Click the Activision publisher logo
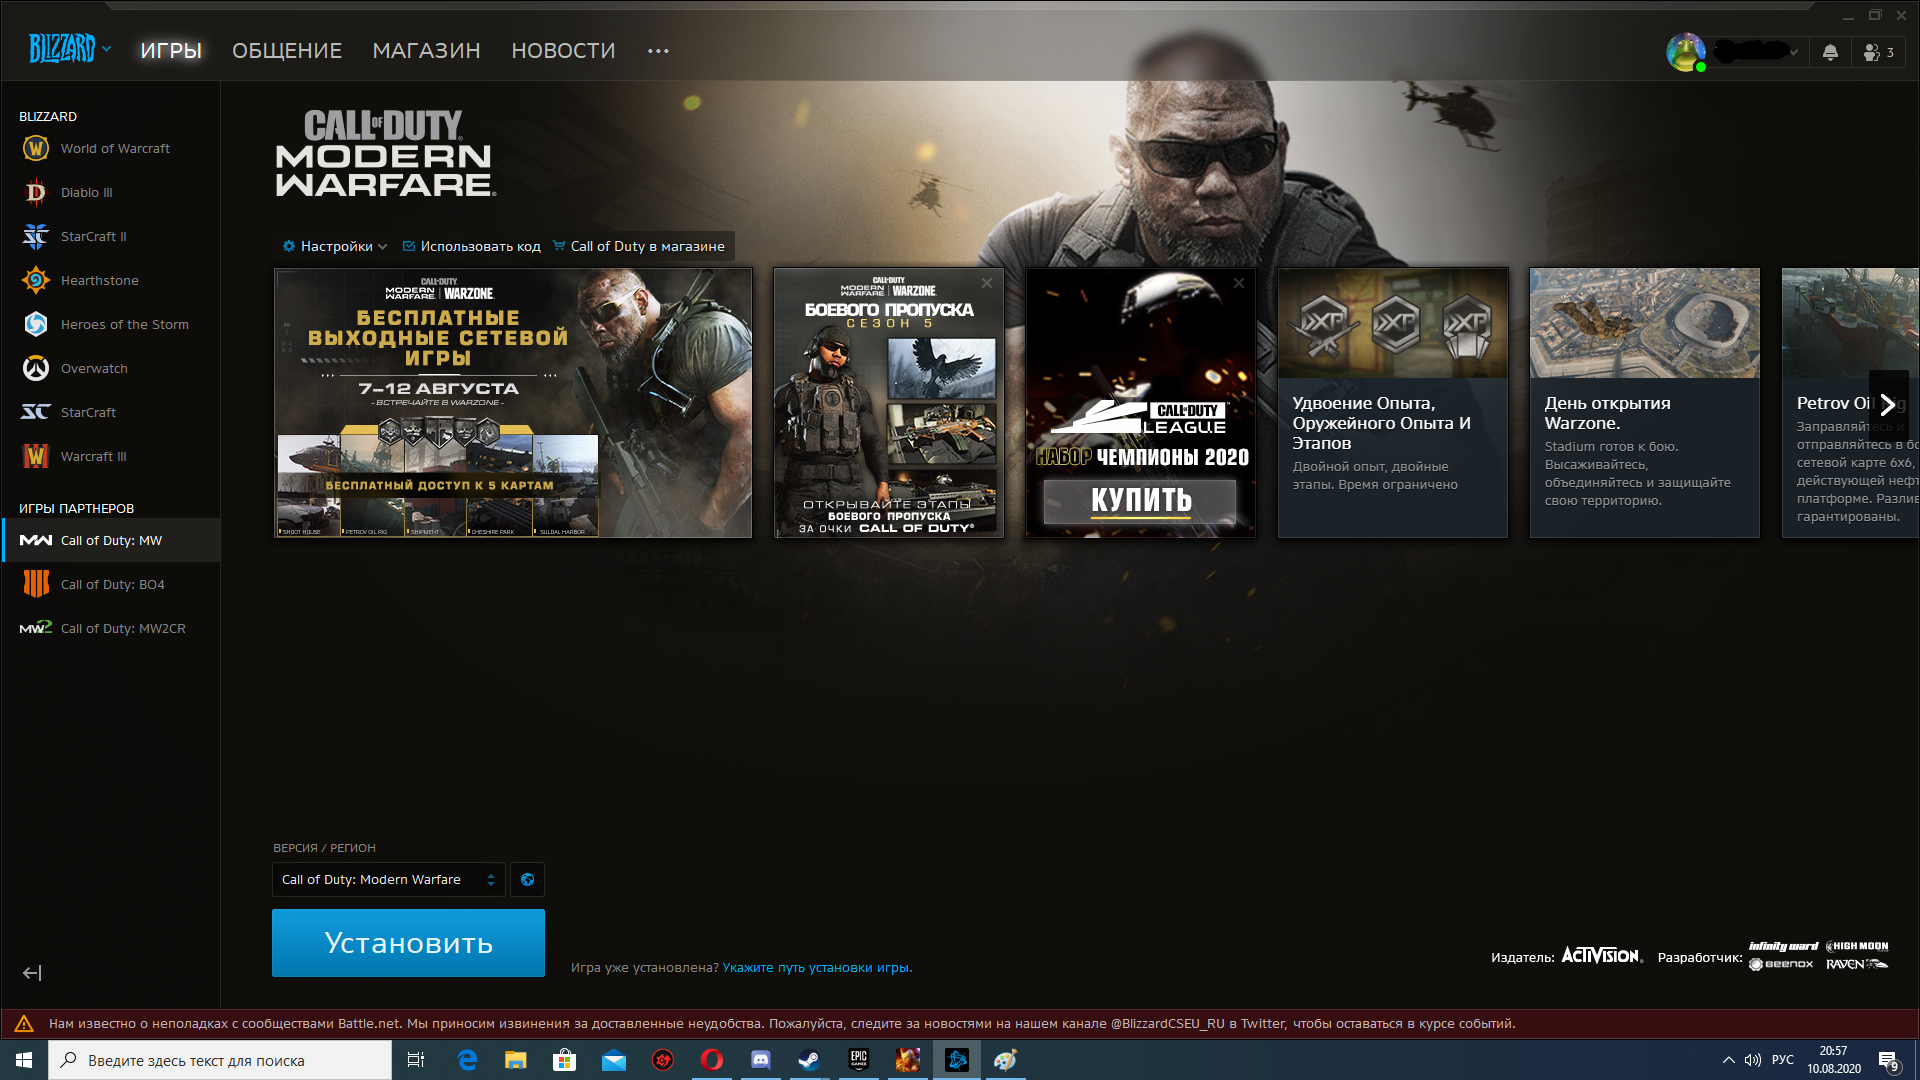The width and height of the screenshot is (1920, 1080). pos(1601,956)
